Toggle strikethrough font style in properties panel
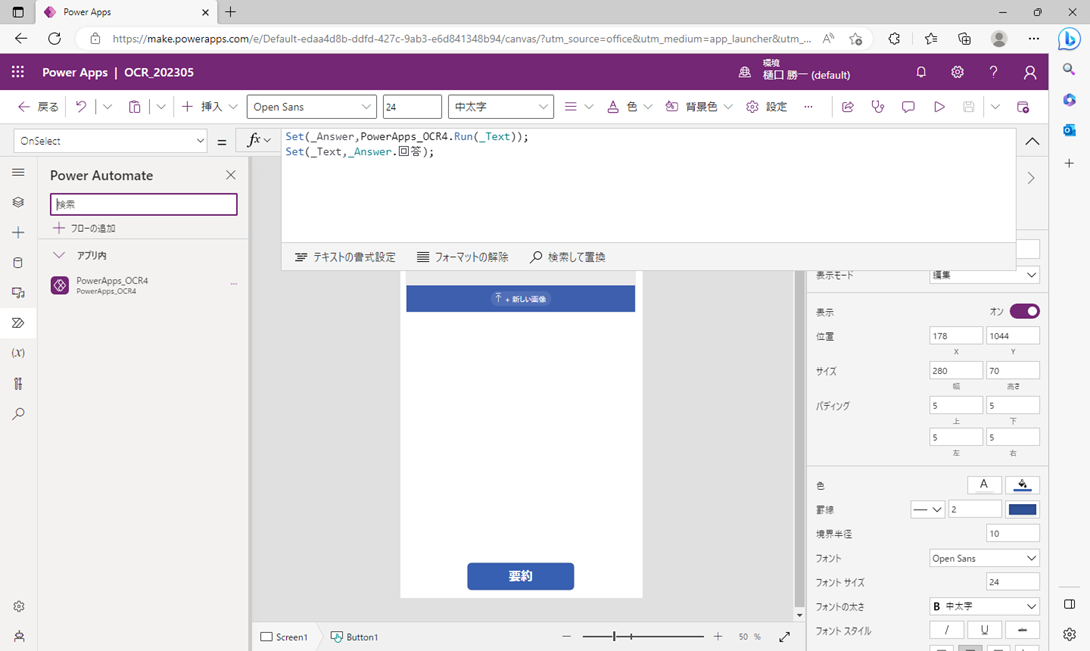Viewport: 1090px width, 651px height. coord(1022,630)
